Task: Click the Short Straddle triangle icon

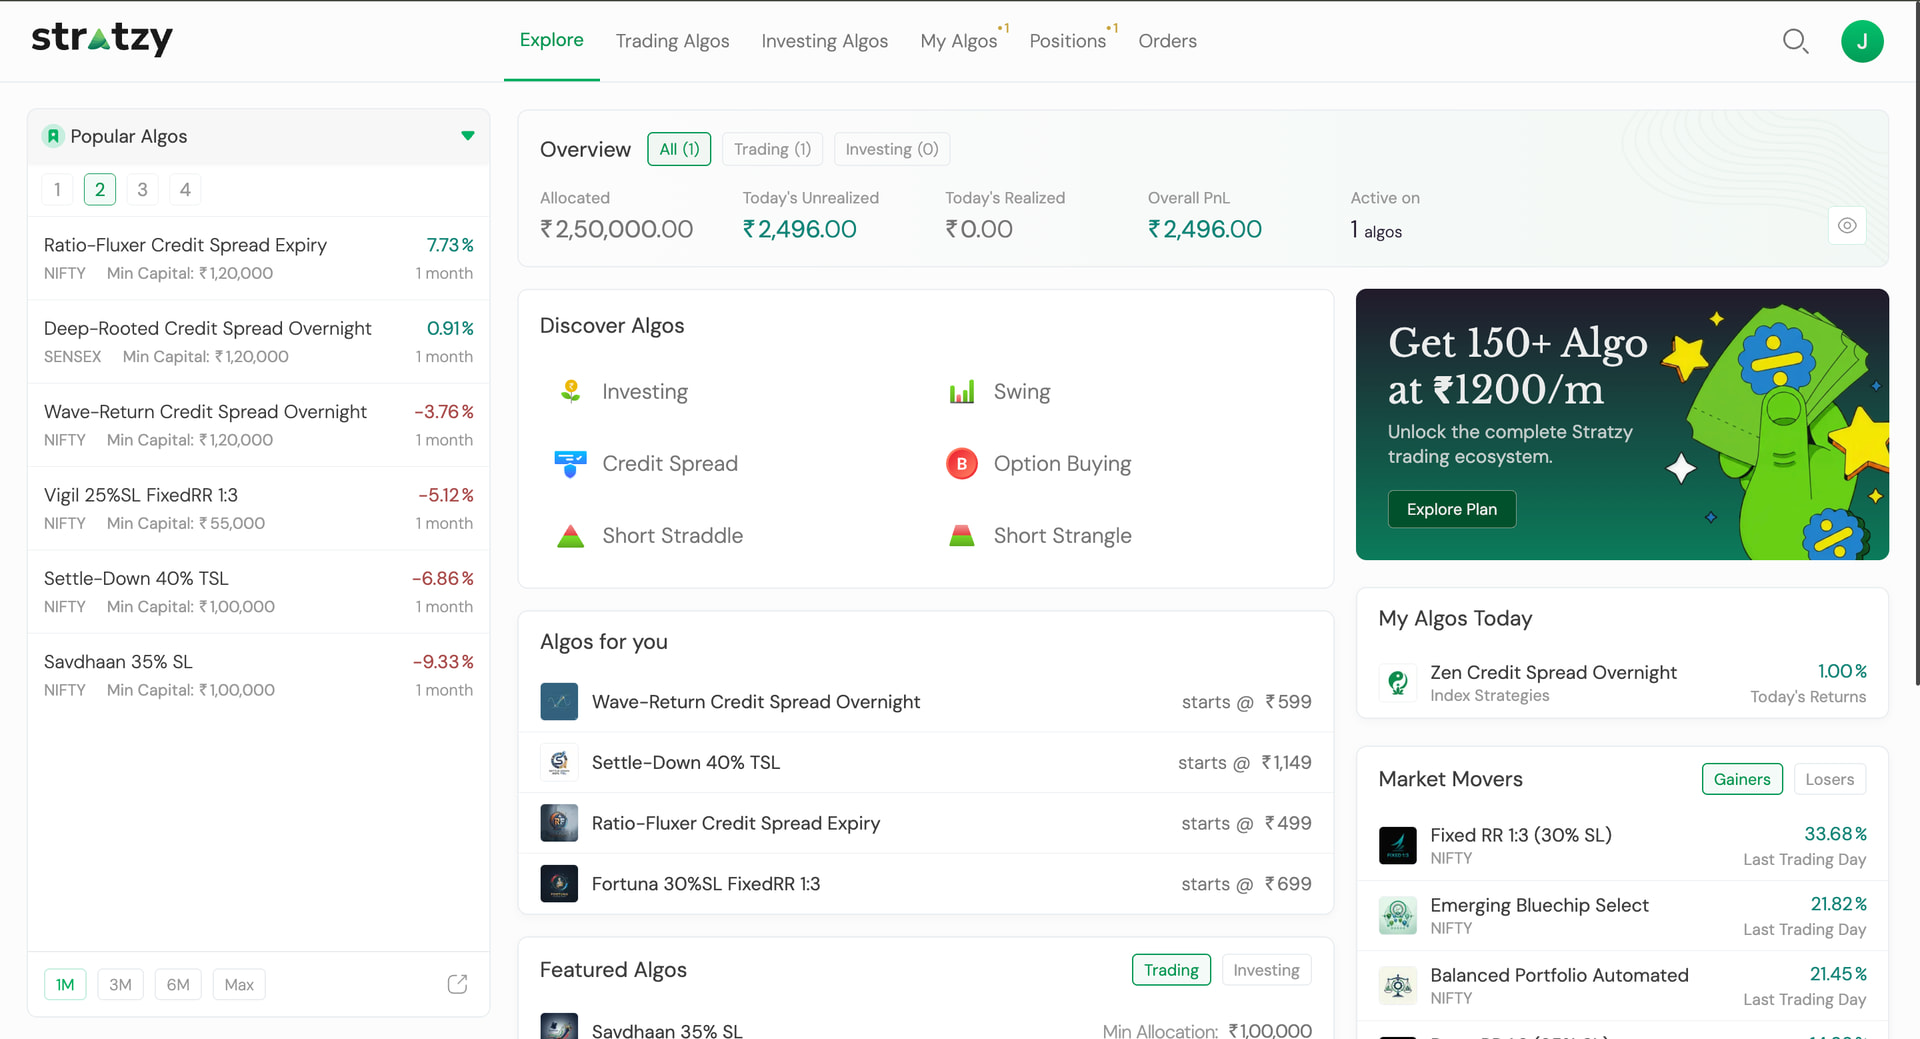Action: [570, 536]
